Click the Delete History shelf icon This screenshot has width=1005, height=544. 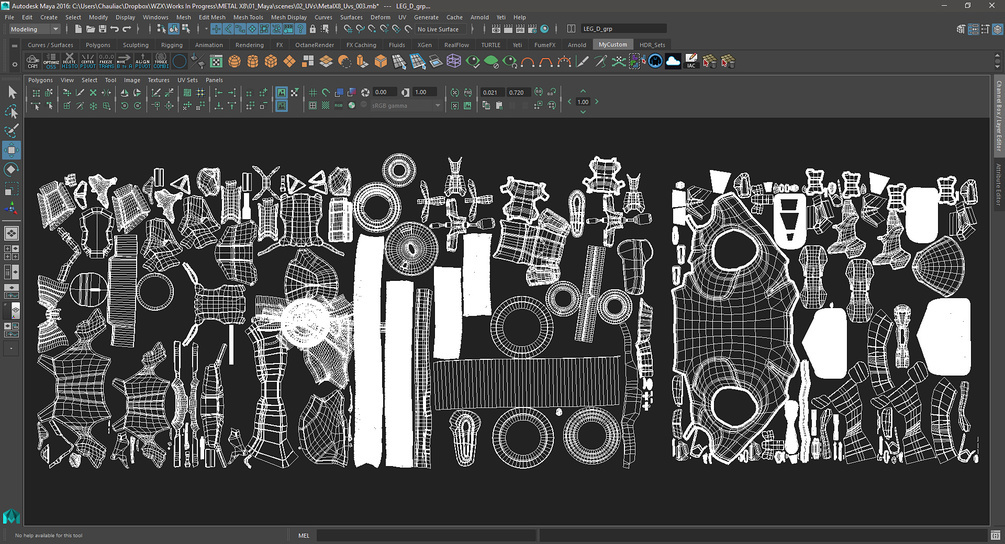71,61
